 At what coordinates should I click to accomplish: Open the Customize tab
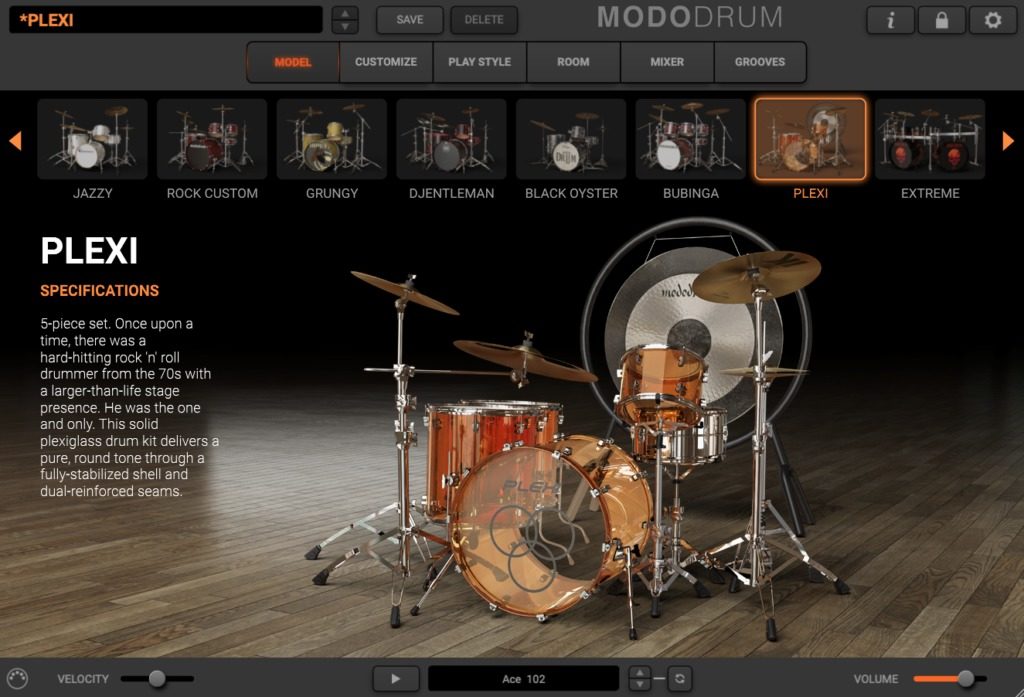(386, 62)
